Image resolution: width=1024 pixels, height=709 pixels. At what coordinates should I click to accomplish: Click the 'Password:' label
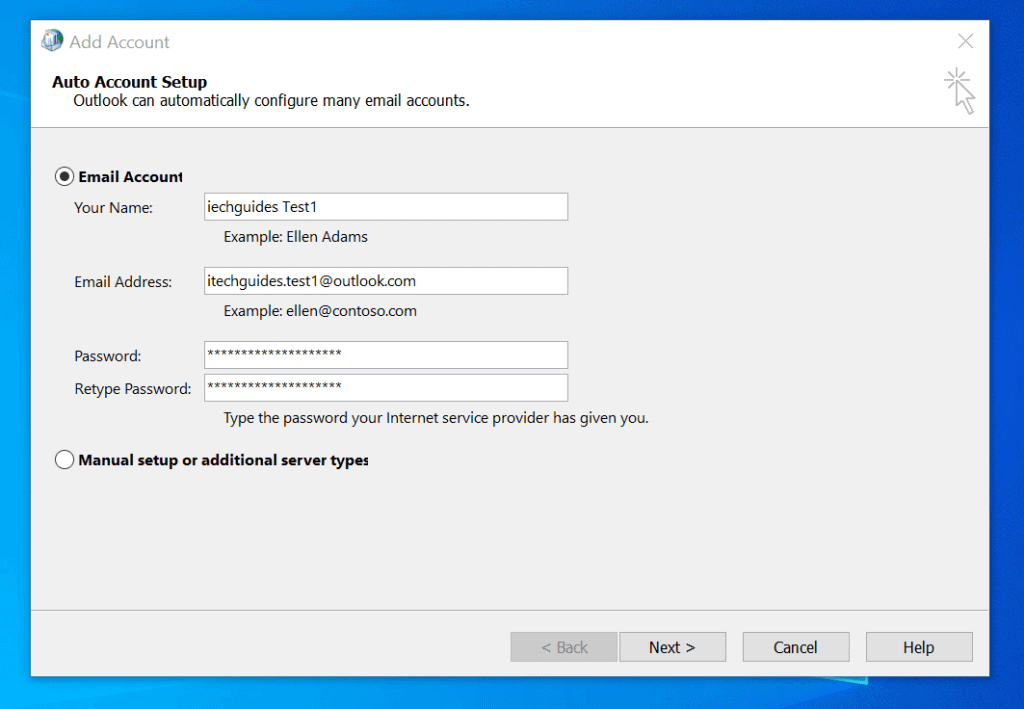(x=108, y=356)
